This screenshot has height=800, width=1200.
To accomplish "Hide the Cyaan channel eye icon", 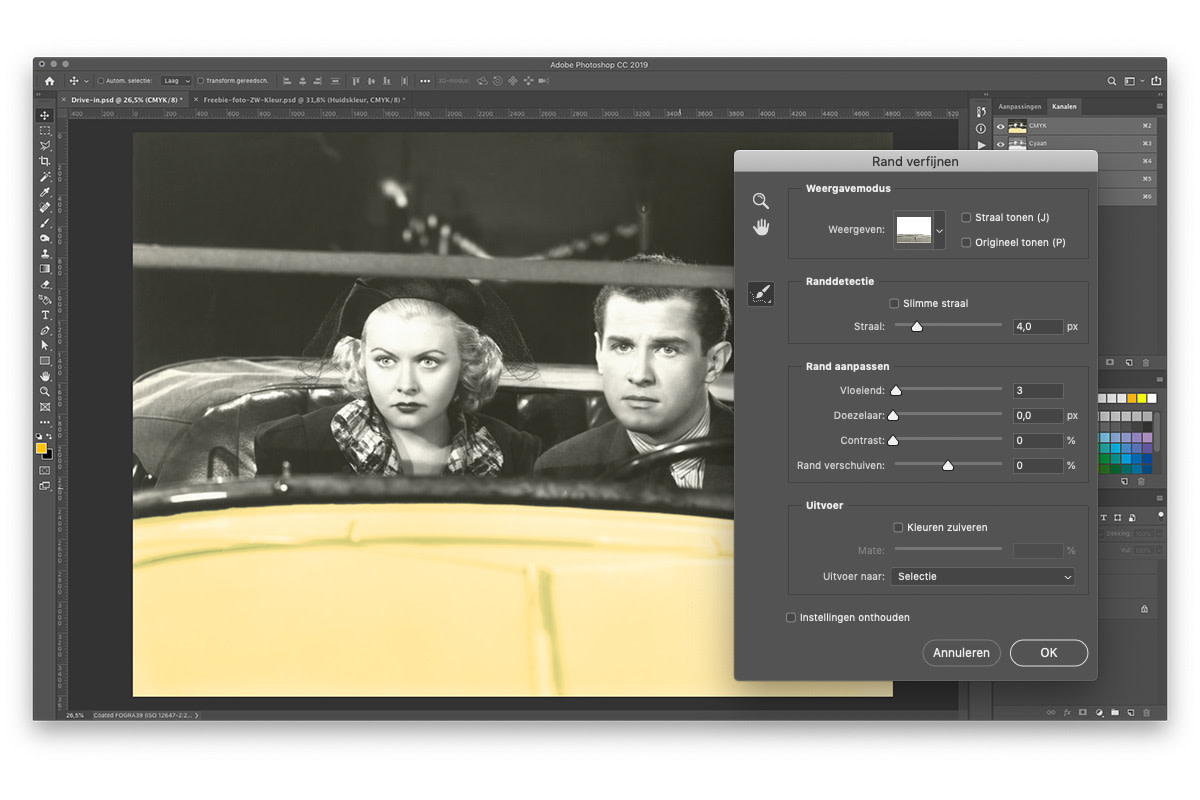I will point(1001,143).
